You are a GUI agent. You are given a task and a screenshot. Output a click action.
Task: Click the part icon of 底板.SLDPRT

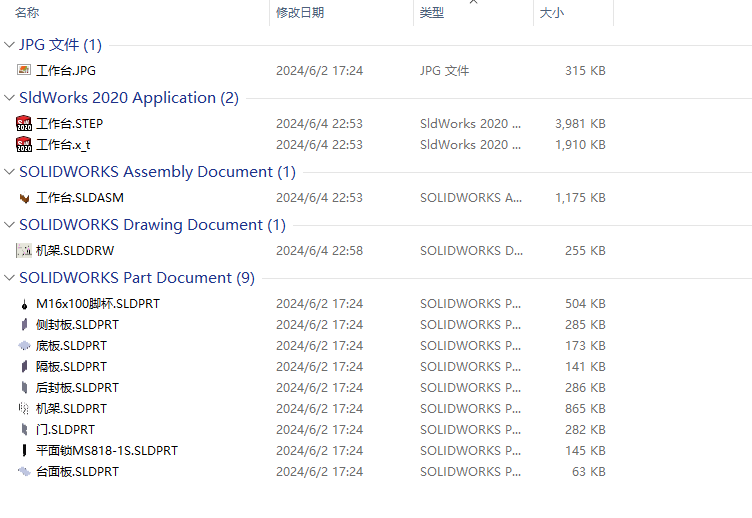[x=24, y=345]
